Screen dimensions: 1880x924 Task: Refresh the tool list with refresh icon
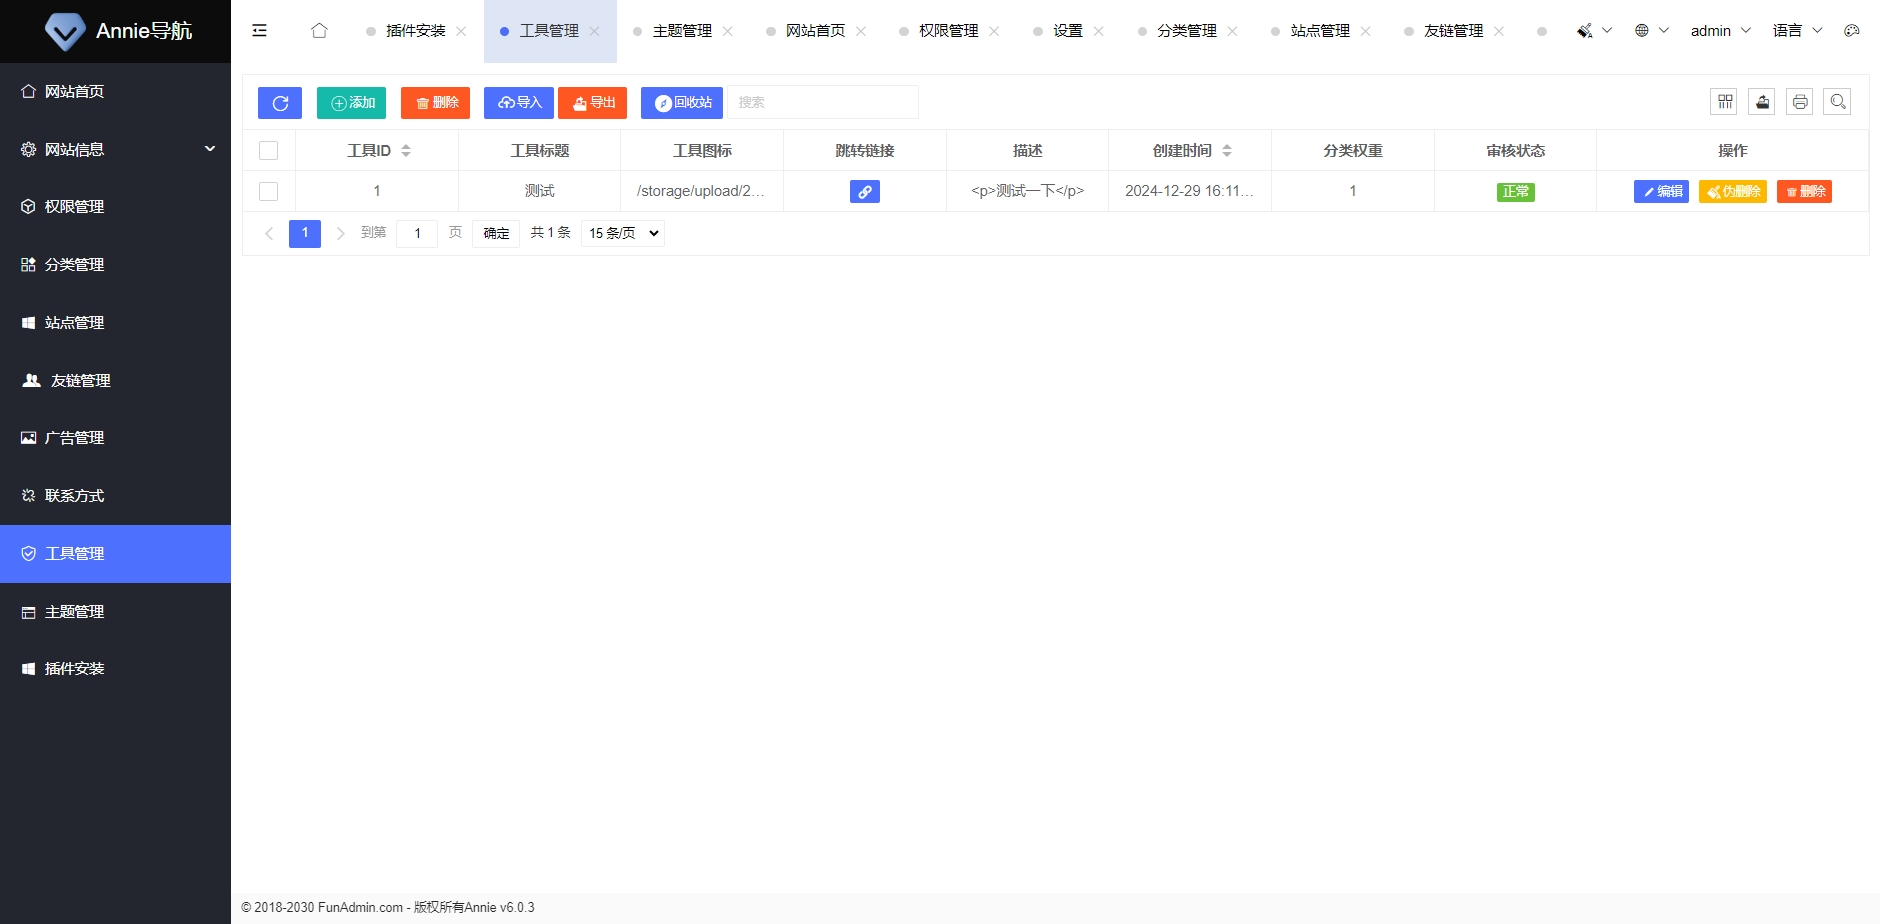279,102
